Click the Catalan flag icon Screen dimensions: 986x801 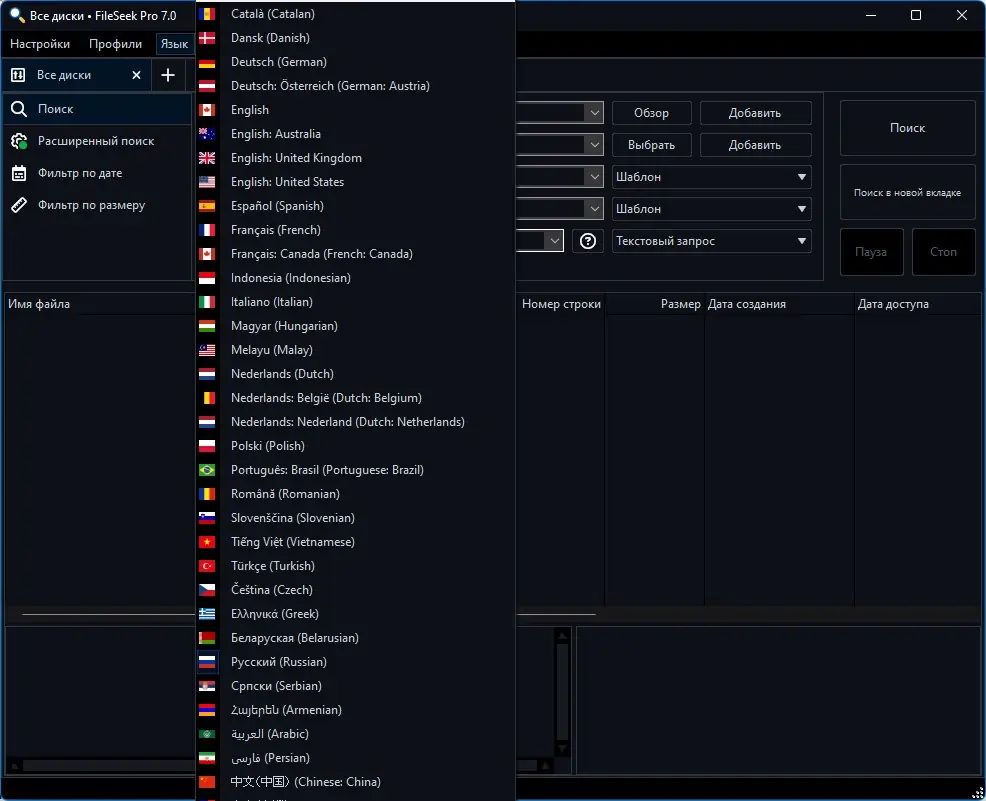pyautogui.click(x=207, y=14)
